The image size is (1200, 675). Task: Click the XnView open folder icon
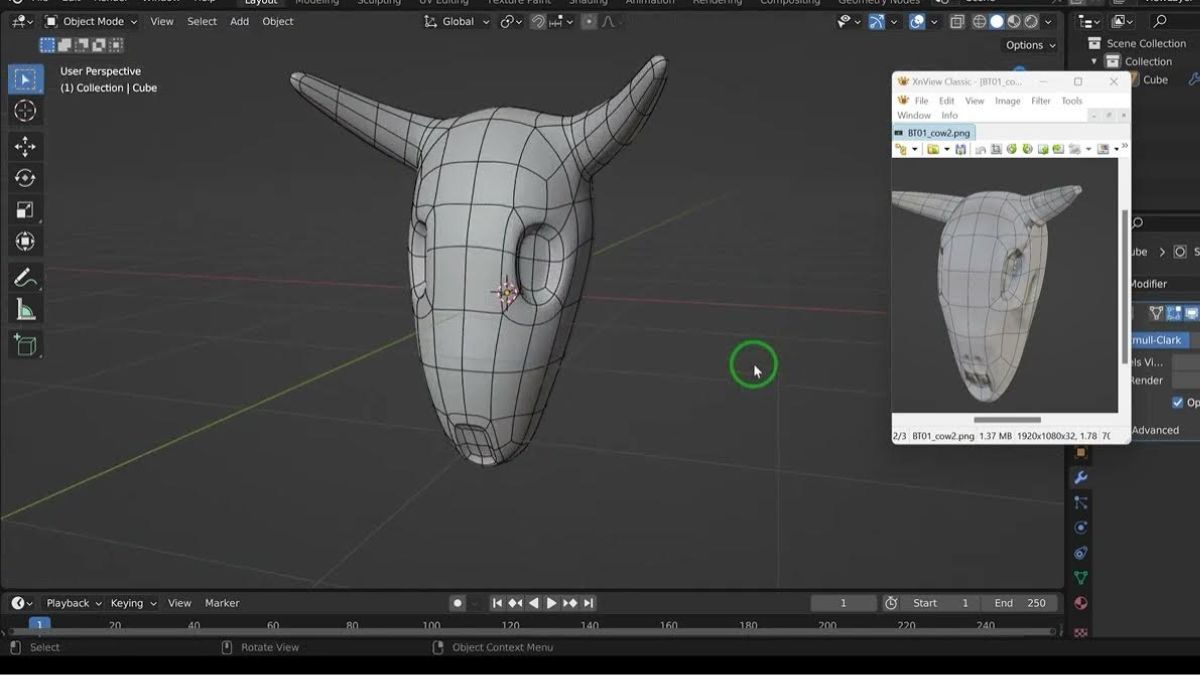[933, 149]
